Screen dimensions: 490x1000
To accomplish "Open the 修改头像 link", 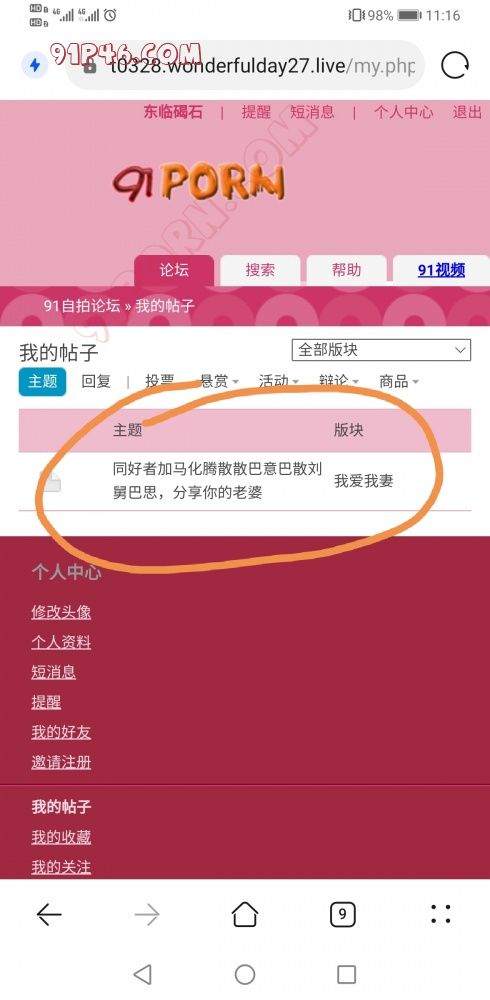I will coord(61,612).
